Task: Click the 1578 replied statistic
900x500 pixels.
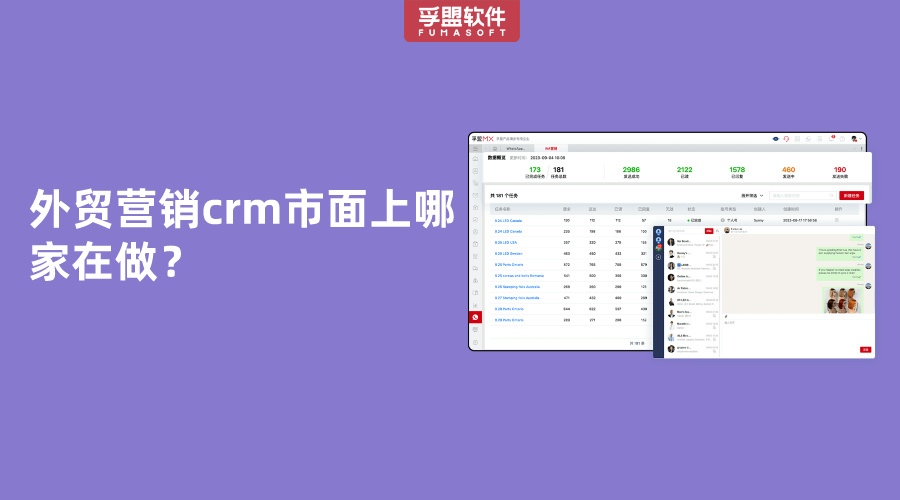Action: pyautogui.click(x=737, y=172)
